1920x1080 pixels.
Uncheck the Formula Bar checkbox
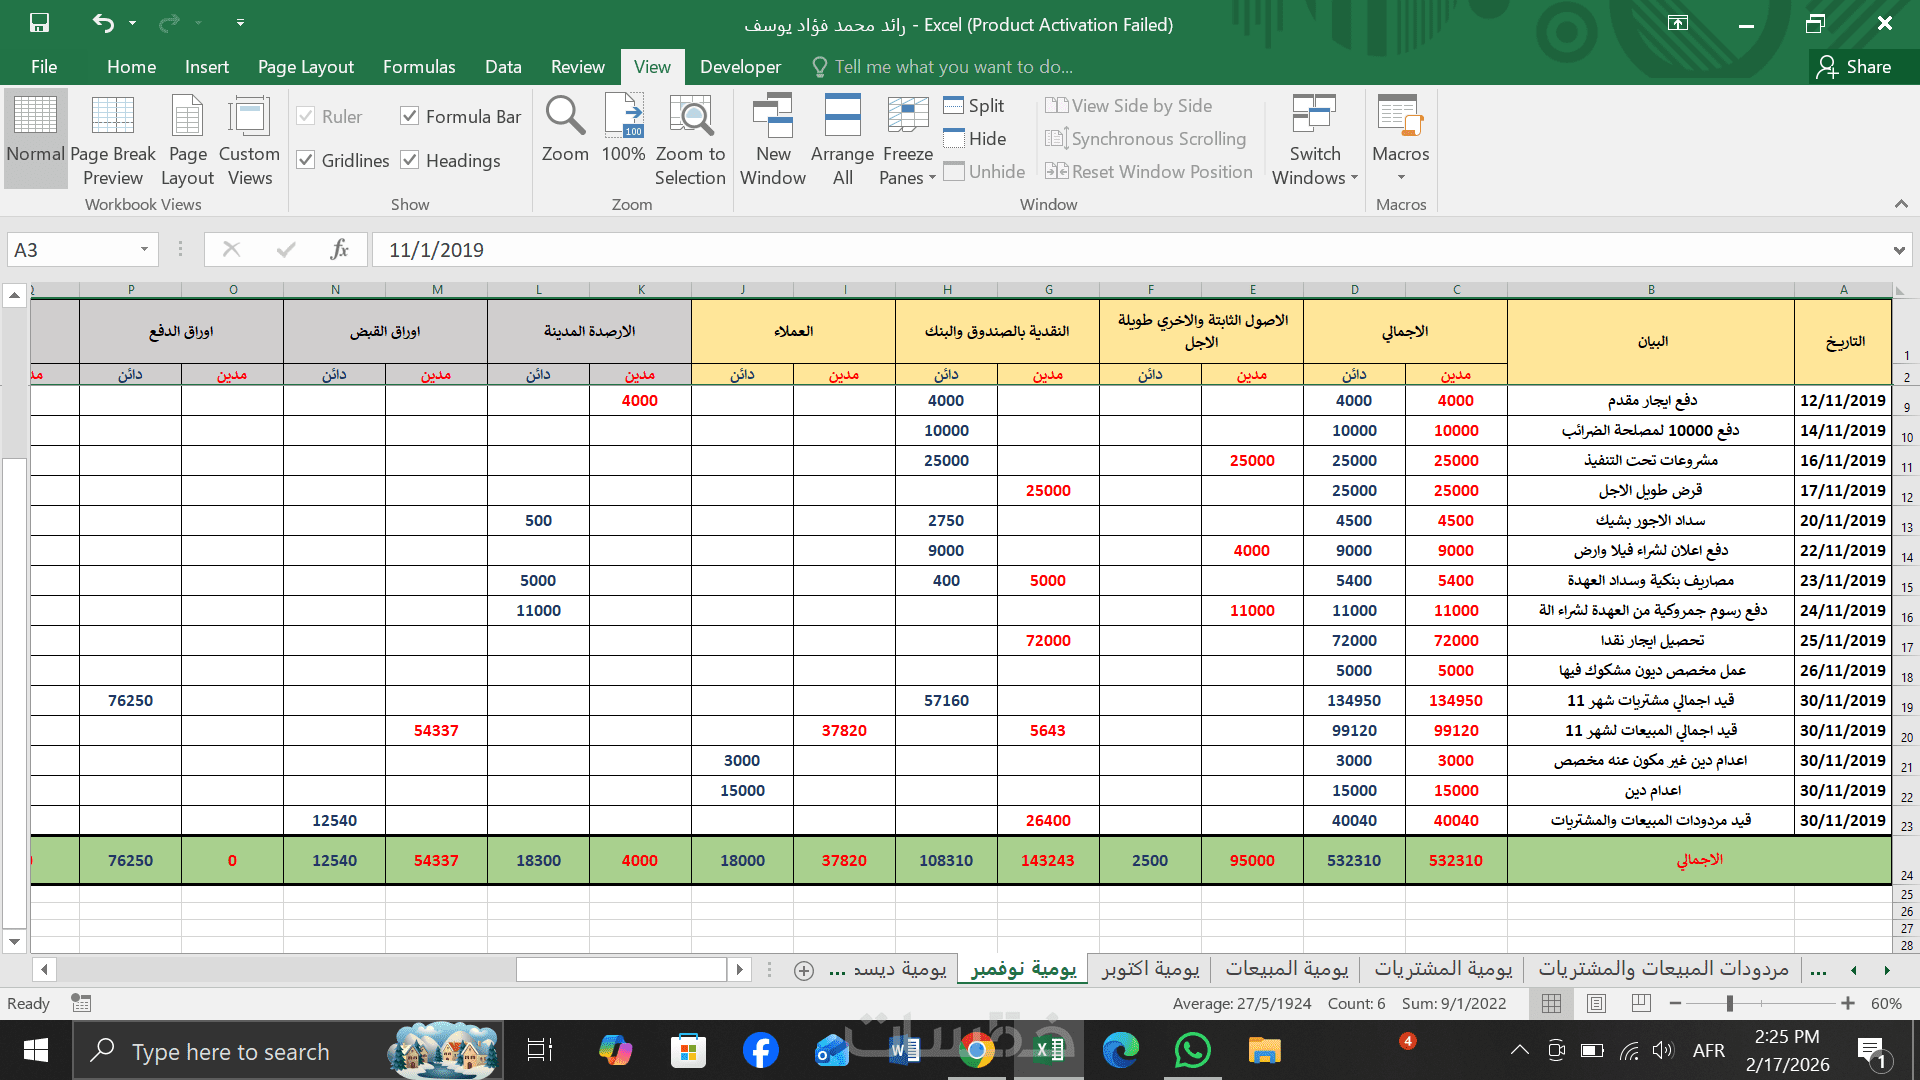coord(410,116)
